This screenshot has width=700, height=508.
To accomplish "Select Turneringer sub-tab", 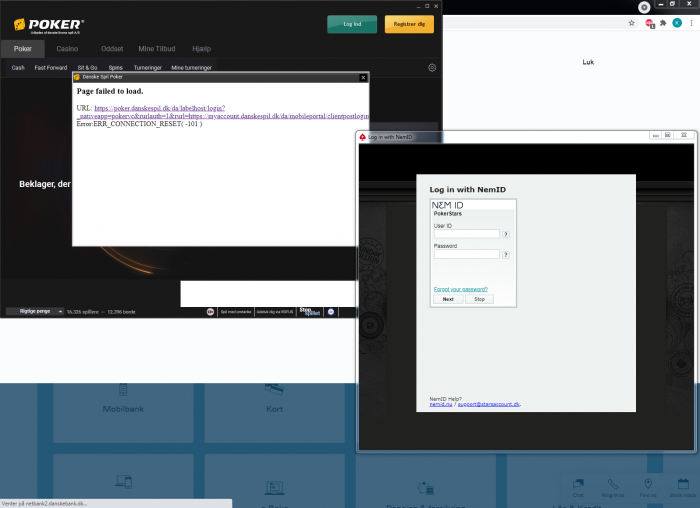I will pyautogui.click(x=148, y=68).
